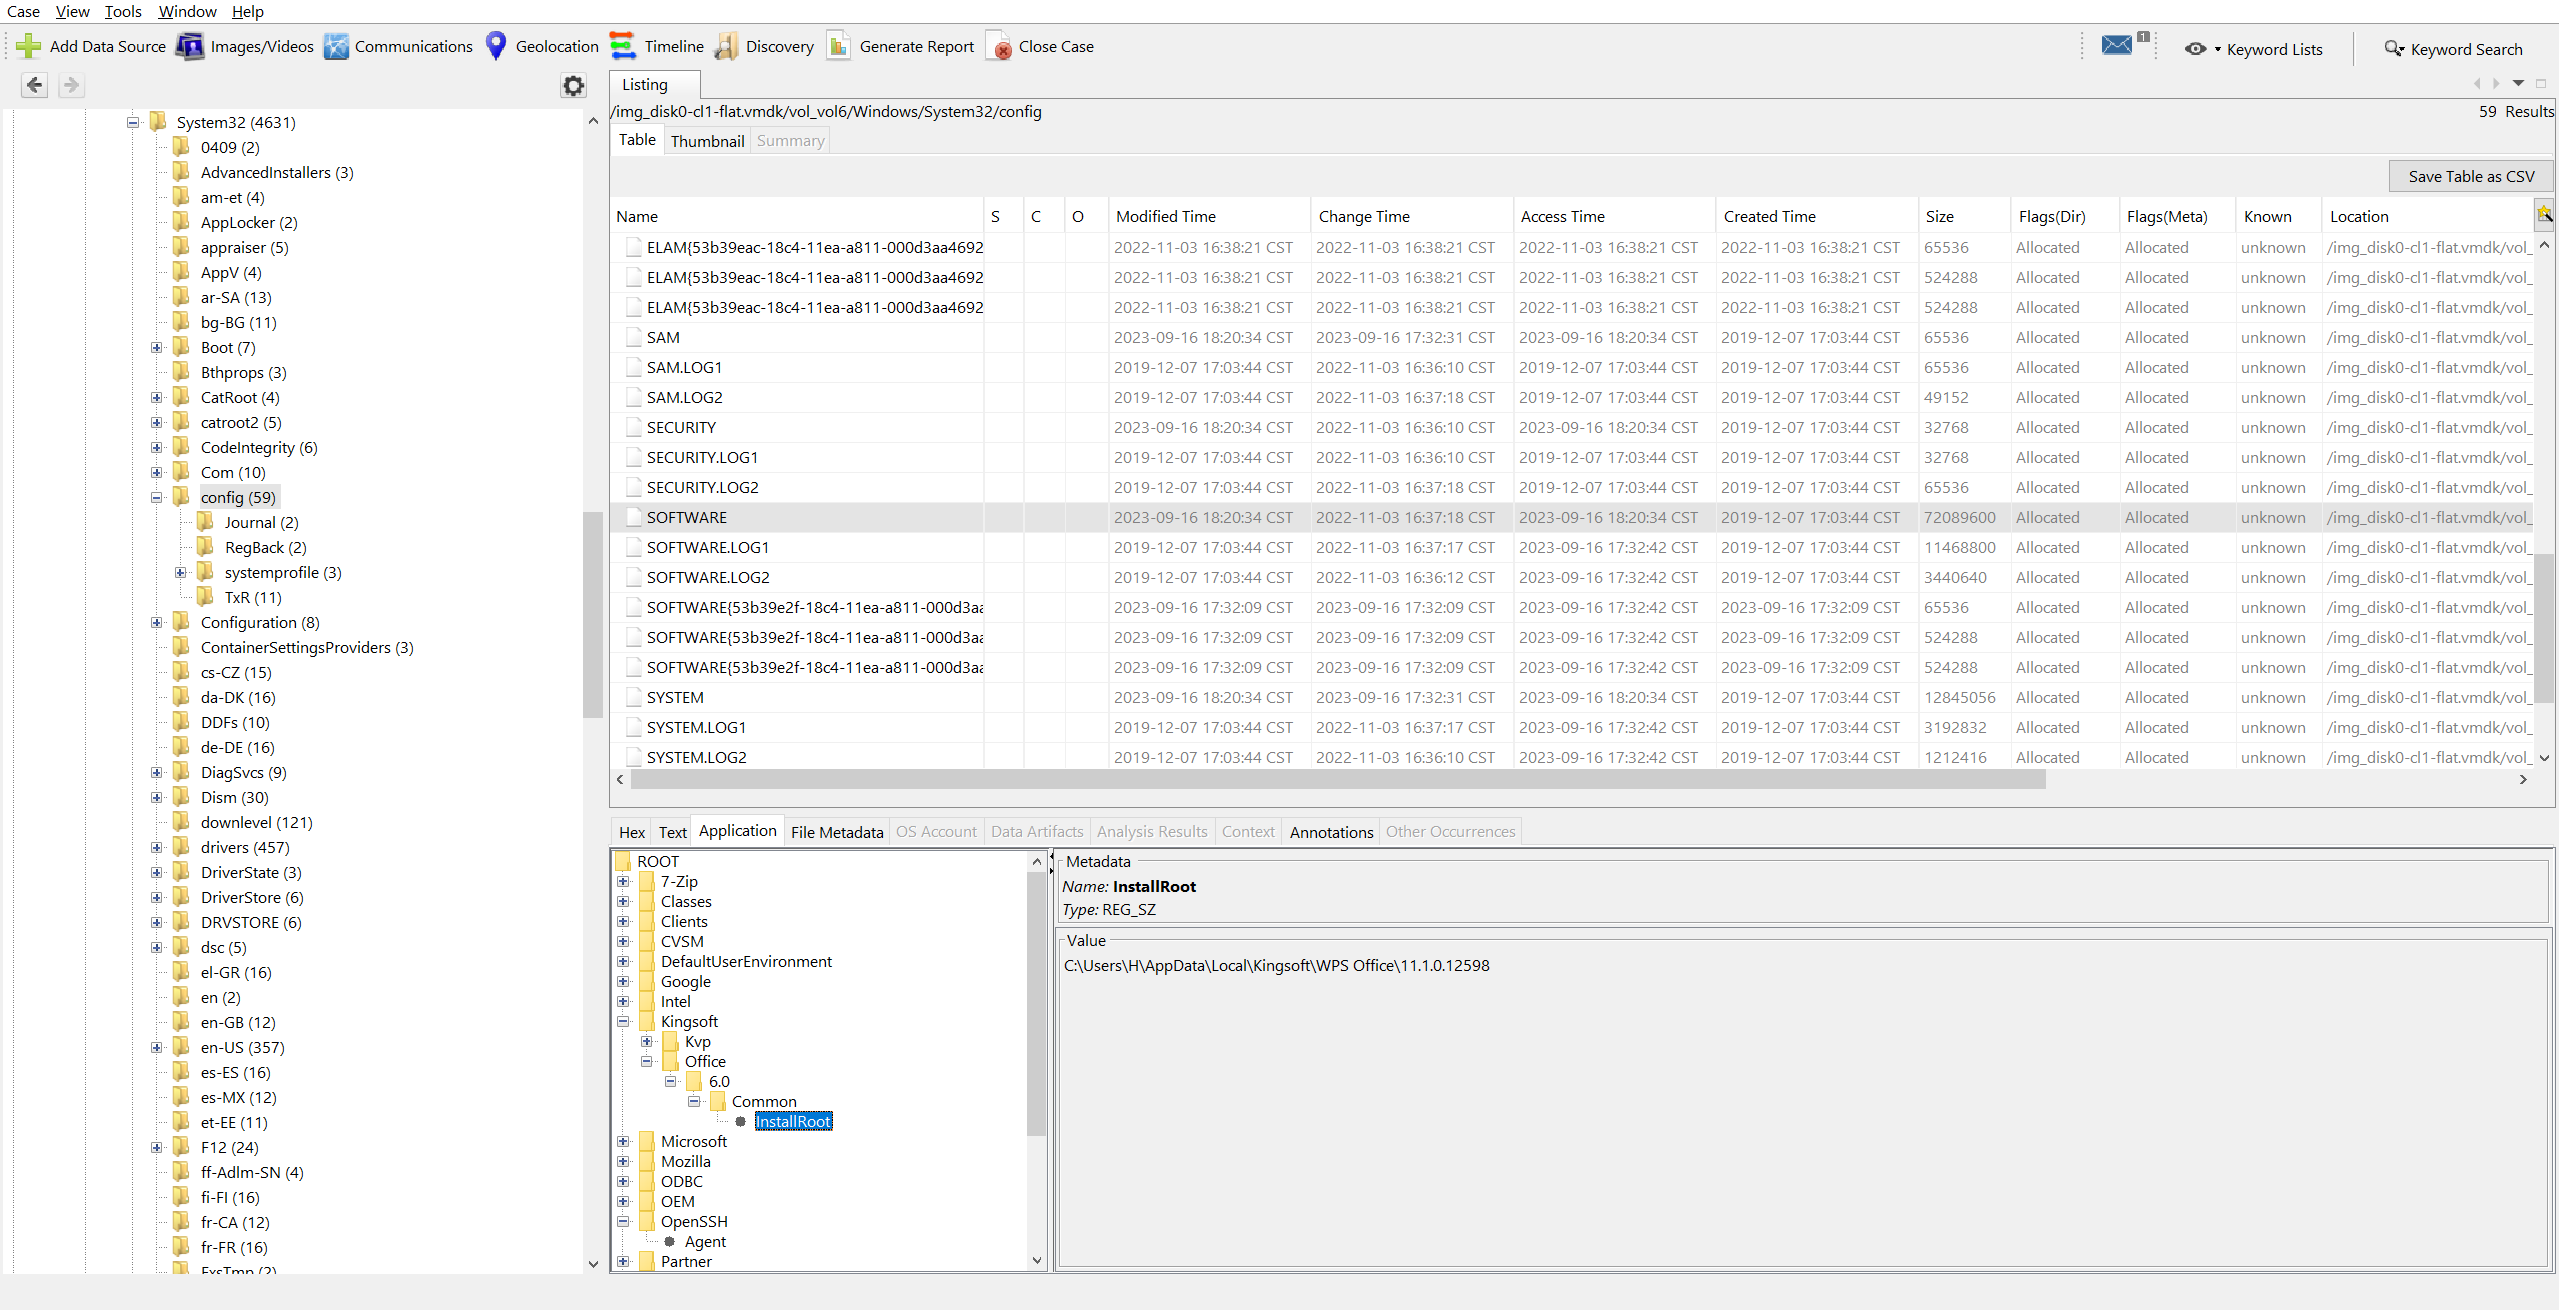Viewport: 2560px width, 1310px height.
Task: Open the Geolocation map pin icon
Action: pos(496,46)
